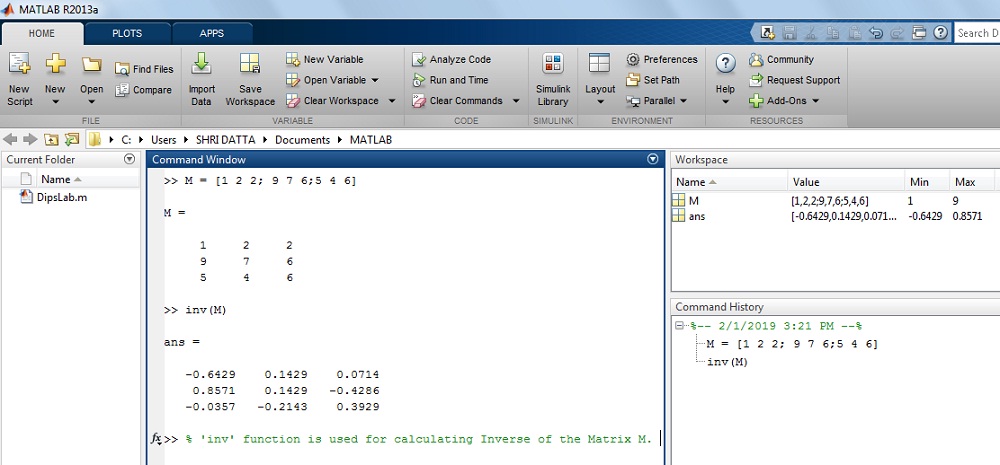1000x465 pixels.
Task: Click the Community icon in Resources
Action: pyautogui.click(x=757, y=60)
